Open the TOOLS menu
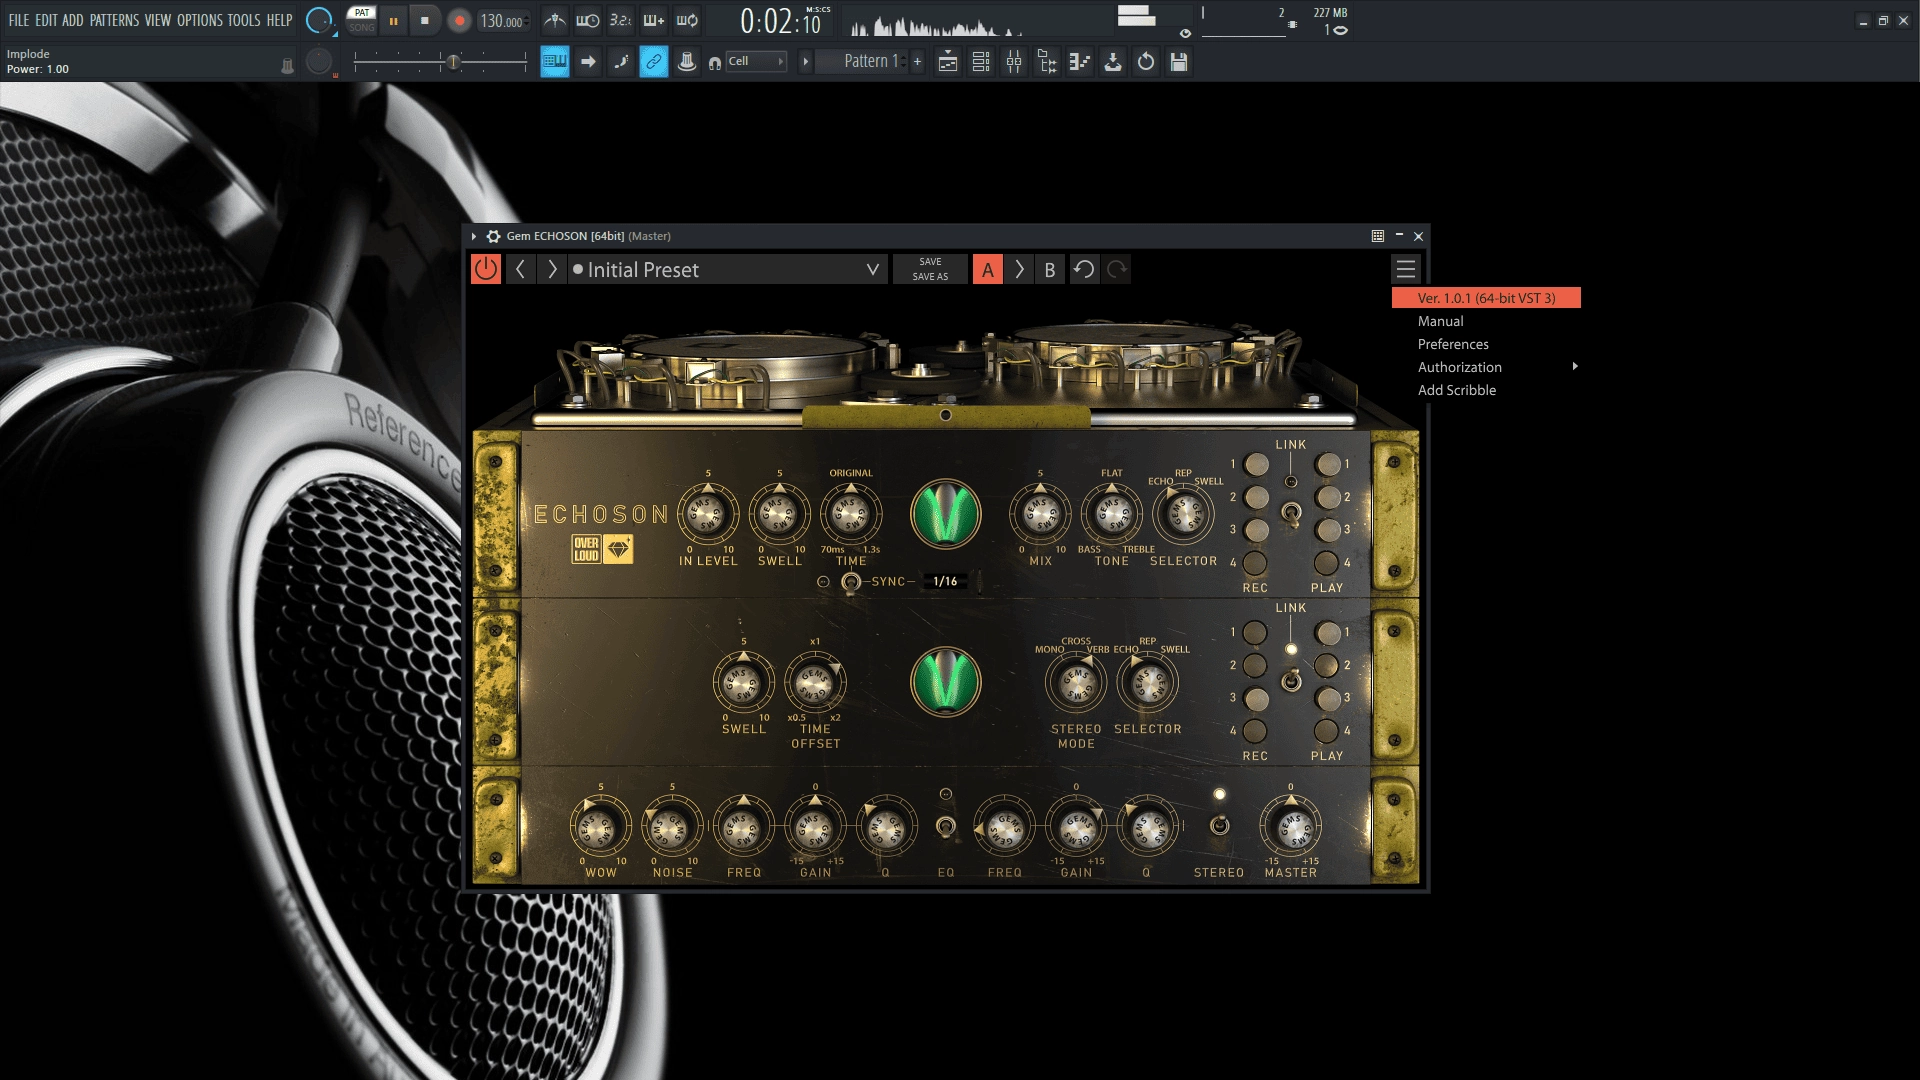 tap(244, 20)
